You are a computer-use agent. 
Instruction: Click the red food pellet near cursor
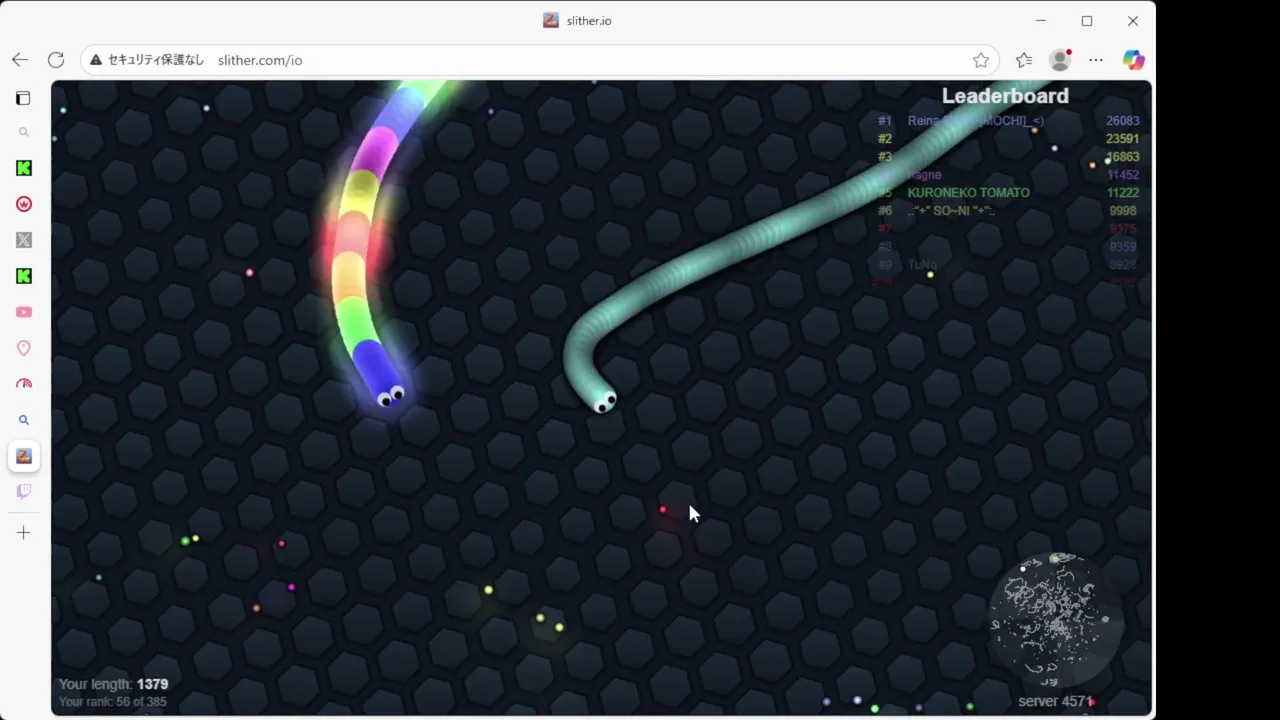coord(663,510)
